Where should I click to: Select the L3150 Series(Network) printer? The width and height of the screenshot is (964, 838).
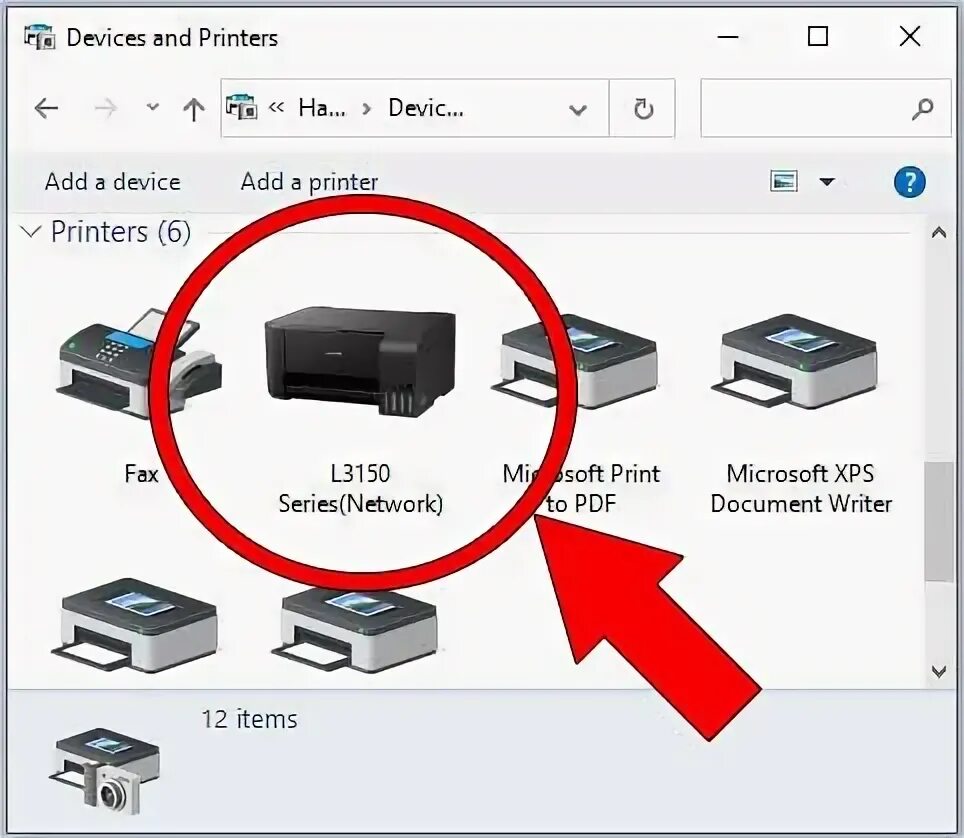[x=361, y=364]
